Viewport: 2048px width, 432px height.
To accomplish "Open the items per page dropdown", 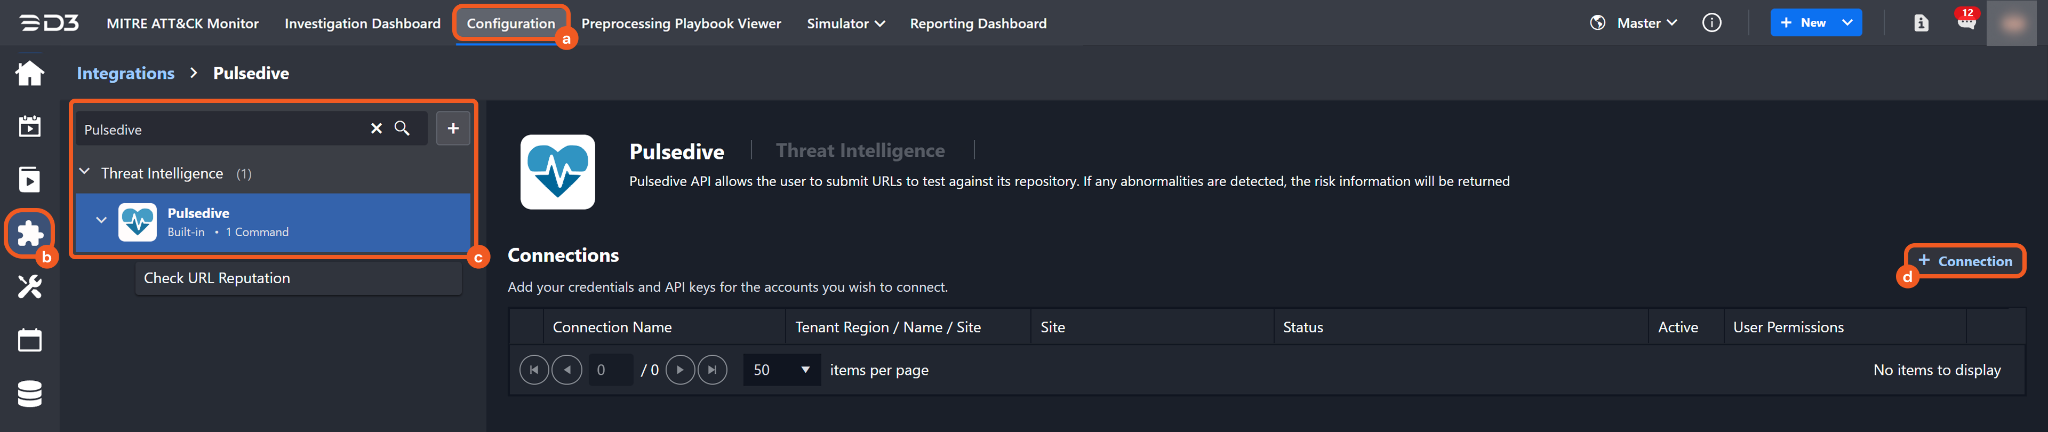I will point(781,370).
